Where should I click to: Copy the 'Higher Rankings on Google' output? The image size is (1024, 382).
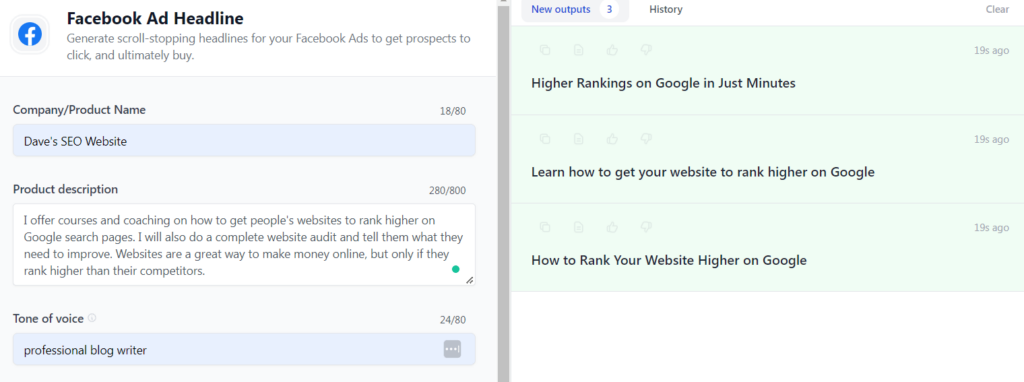(545, 50)
